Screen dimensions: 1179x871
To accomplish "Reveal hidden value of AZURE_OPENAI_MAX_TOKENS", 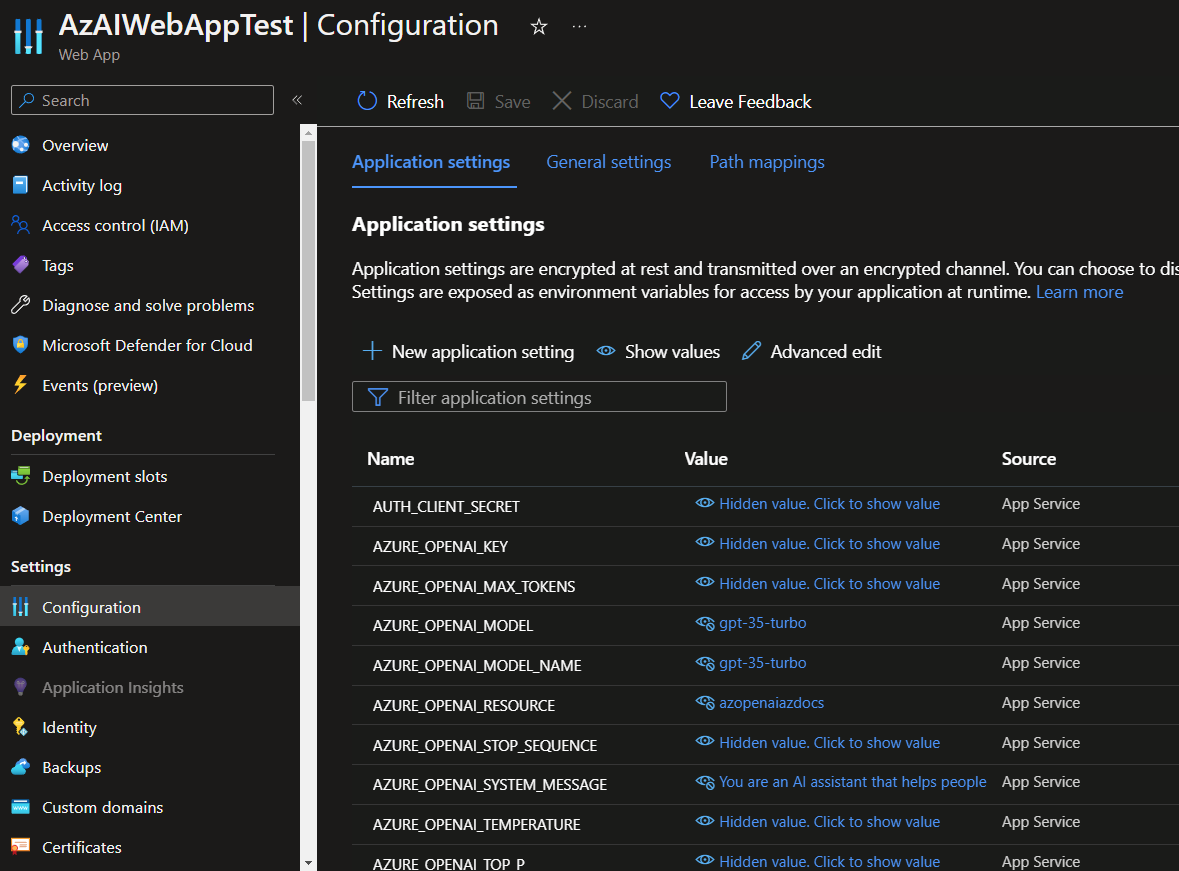I will (817, 584).
